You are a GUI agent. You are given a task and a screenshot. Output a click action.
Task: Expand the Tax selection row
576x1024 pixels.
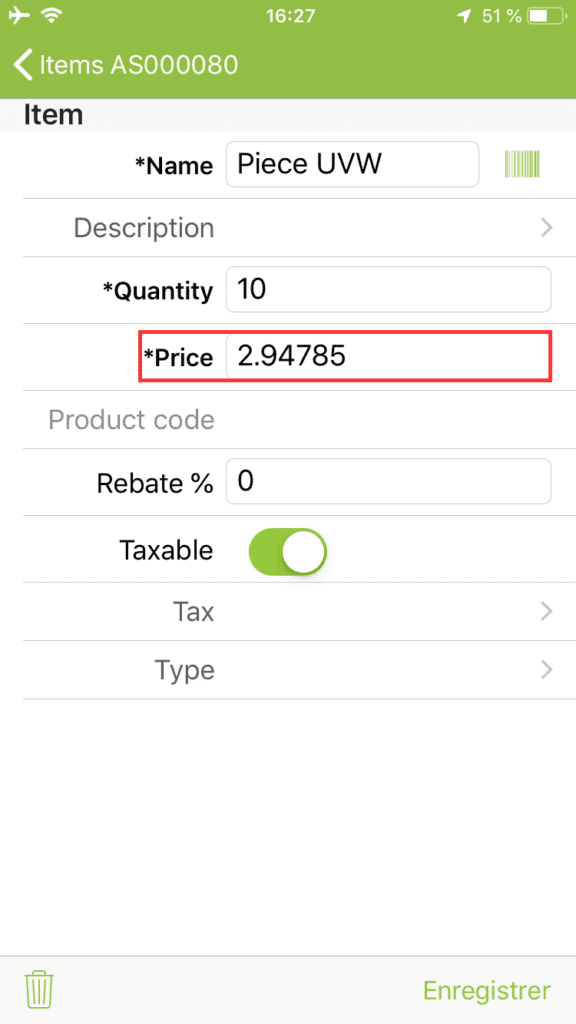tap(287, 612)
